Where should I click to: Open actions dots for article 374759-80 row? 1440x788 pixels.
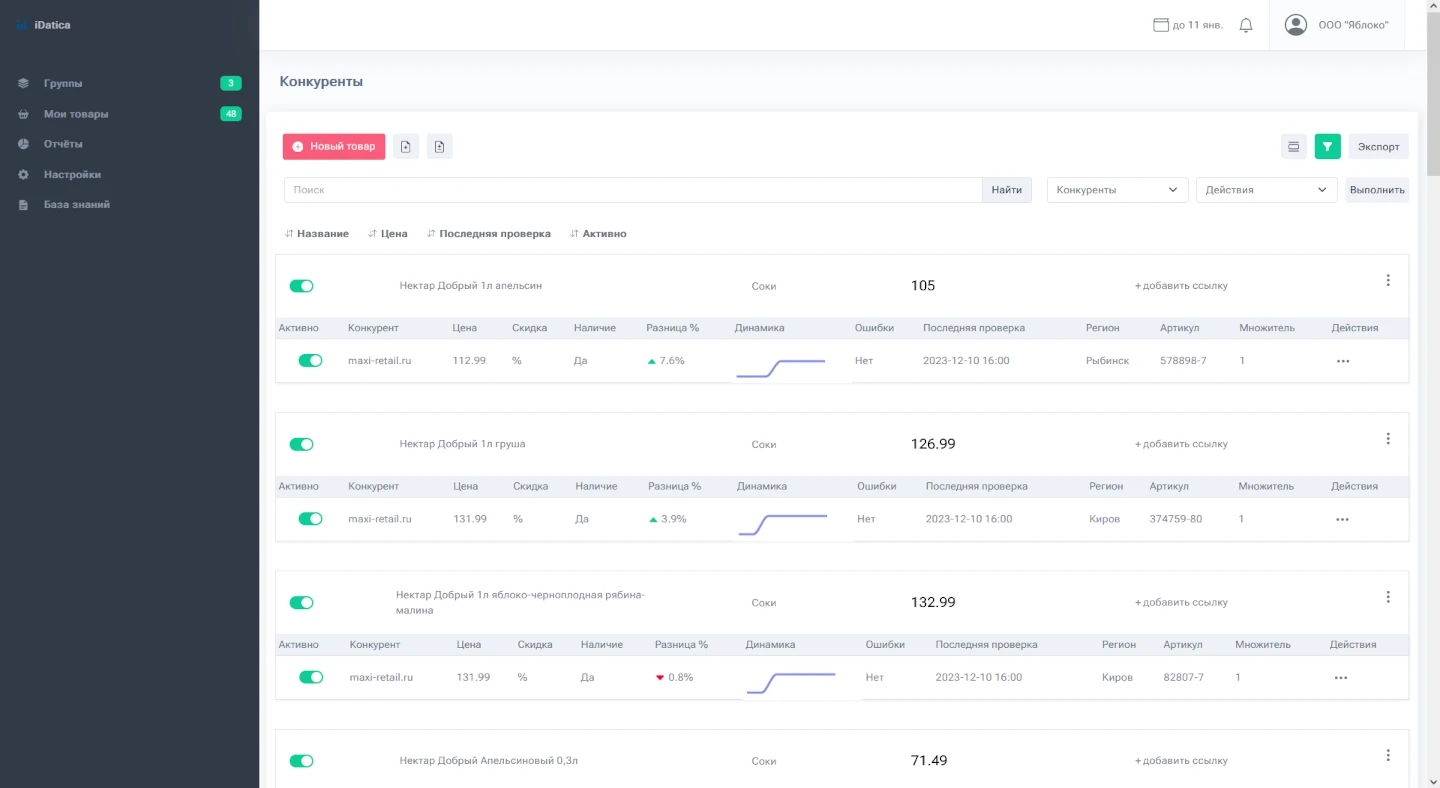pos(1342,520)
